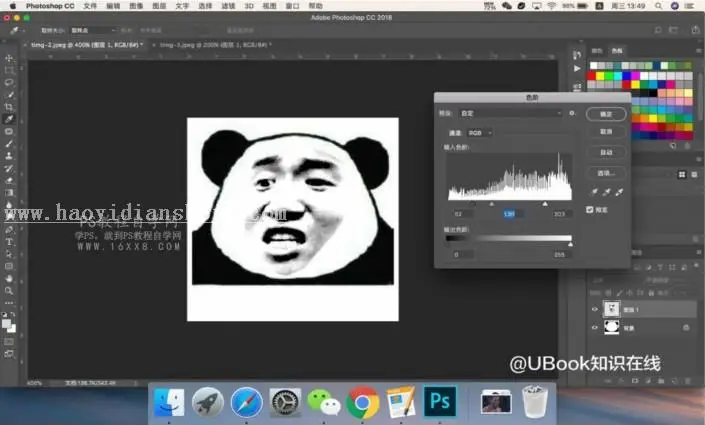Open Finder from the Dock
705x425 pixels.
pos(169,402)
